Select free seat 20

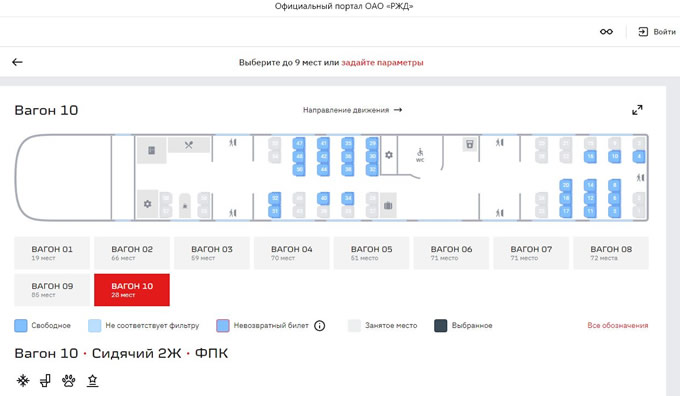[566, 185]
